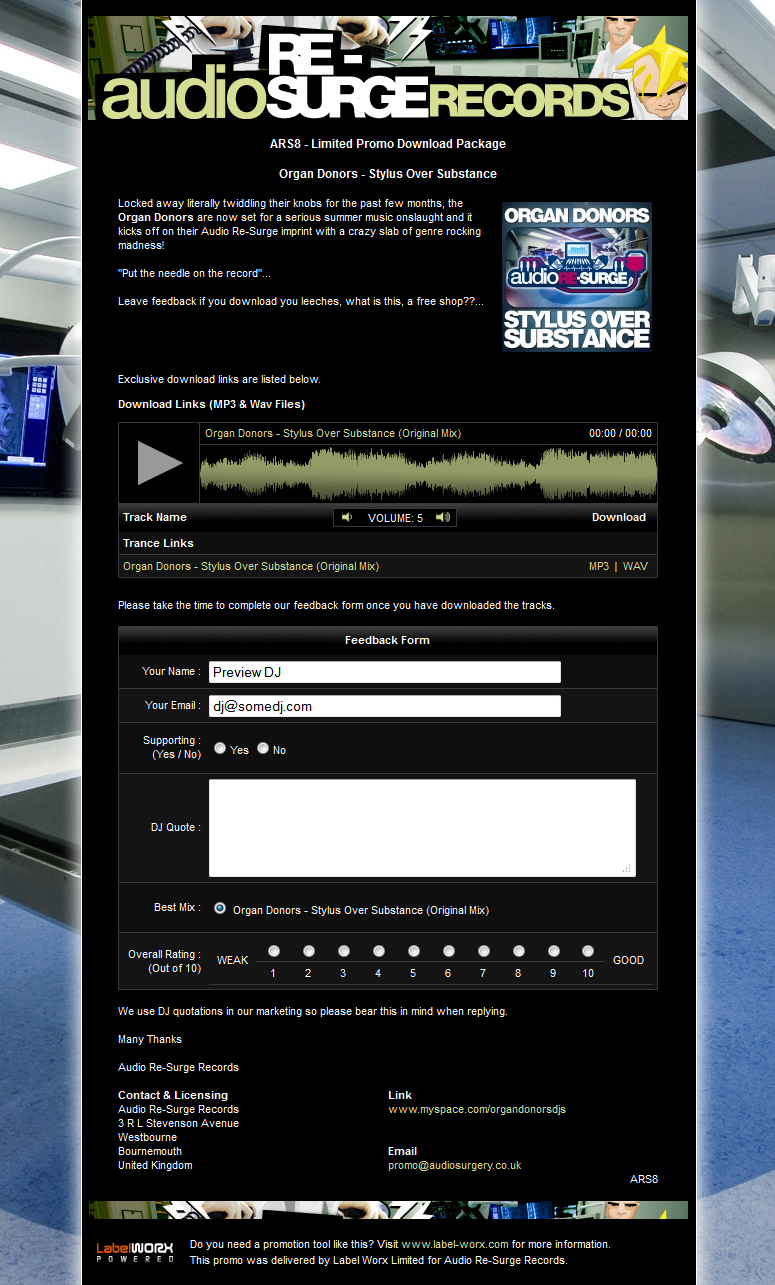Play the Stylus Over Substance track
This screenshot has height=1285, width=775.
pyautogui.click(x=159, y=463)
